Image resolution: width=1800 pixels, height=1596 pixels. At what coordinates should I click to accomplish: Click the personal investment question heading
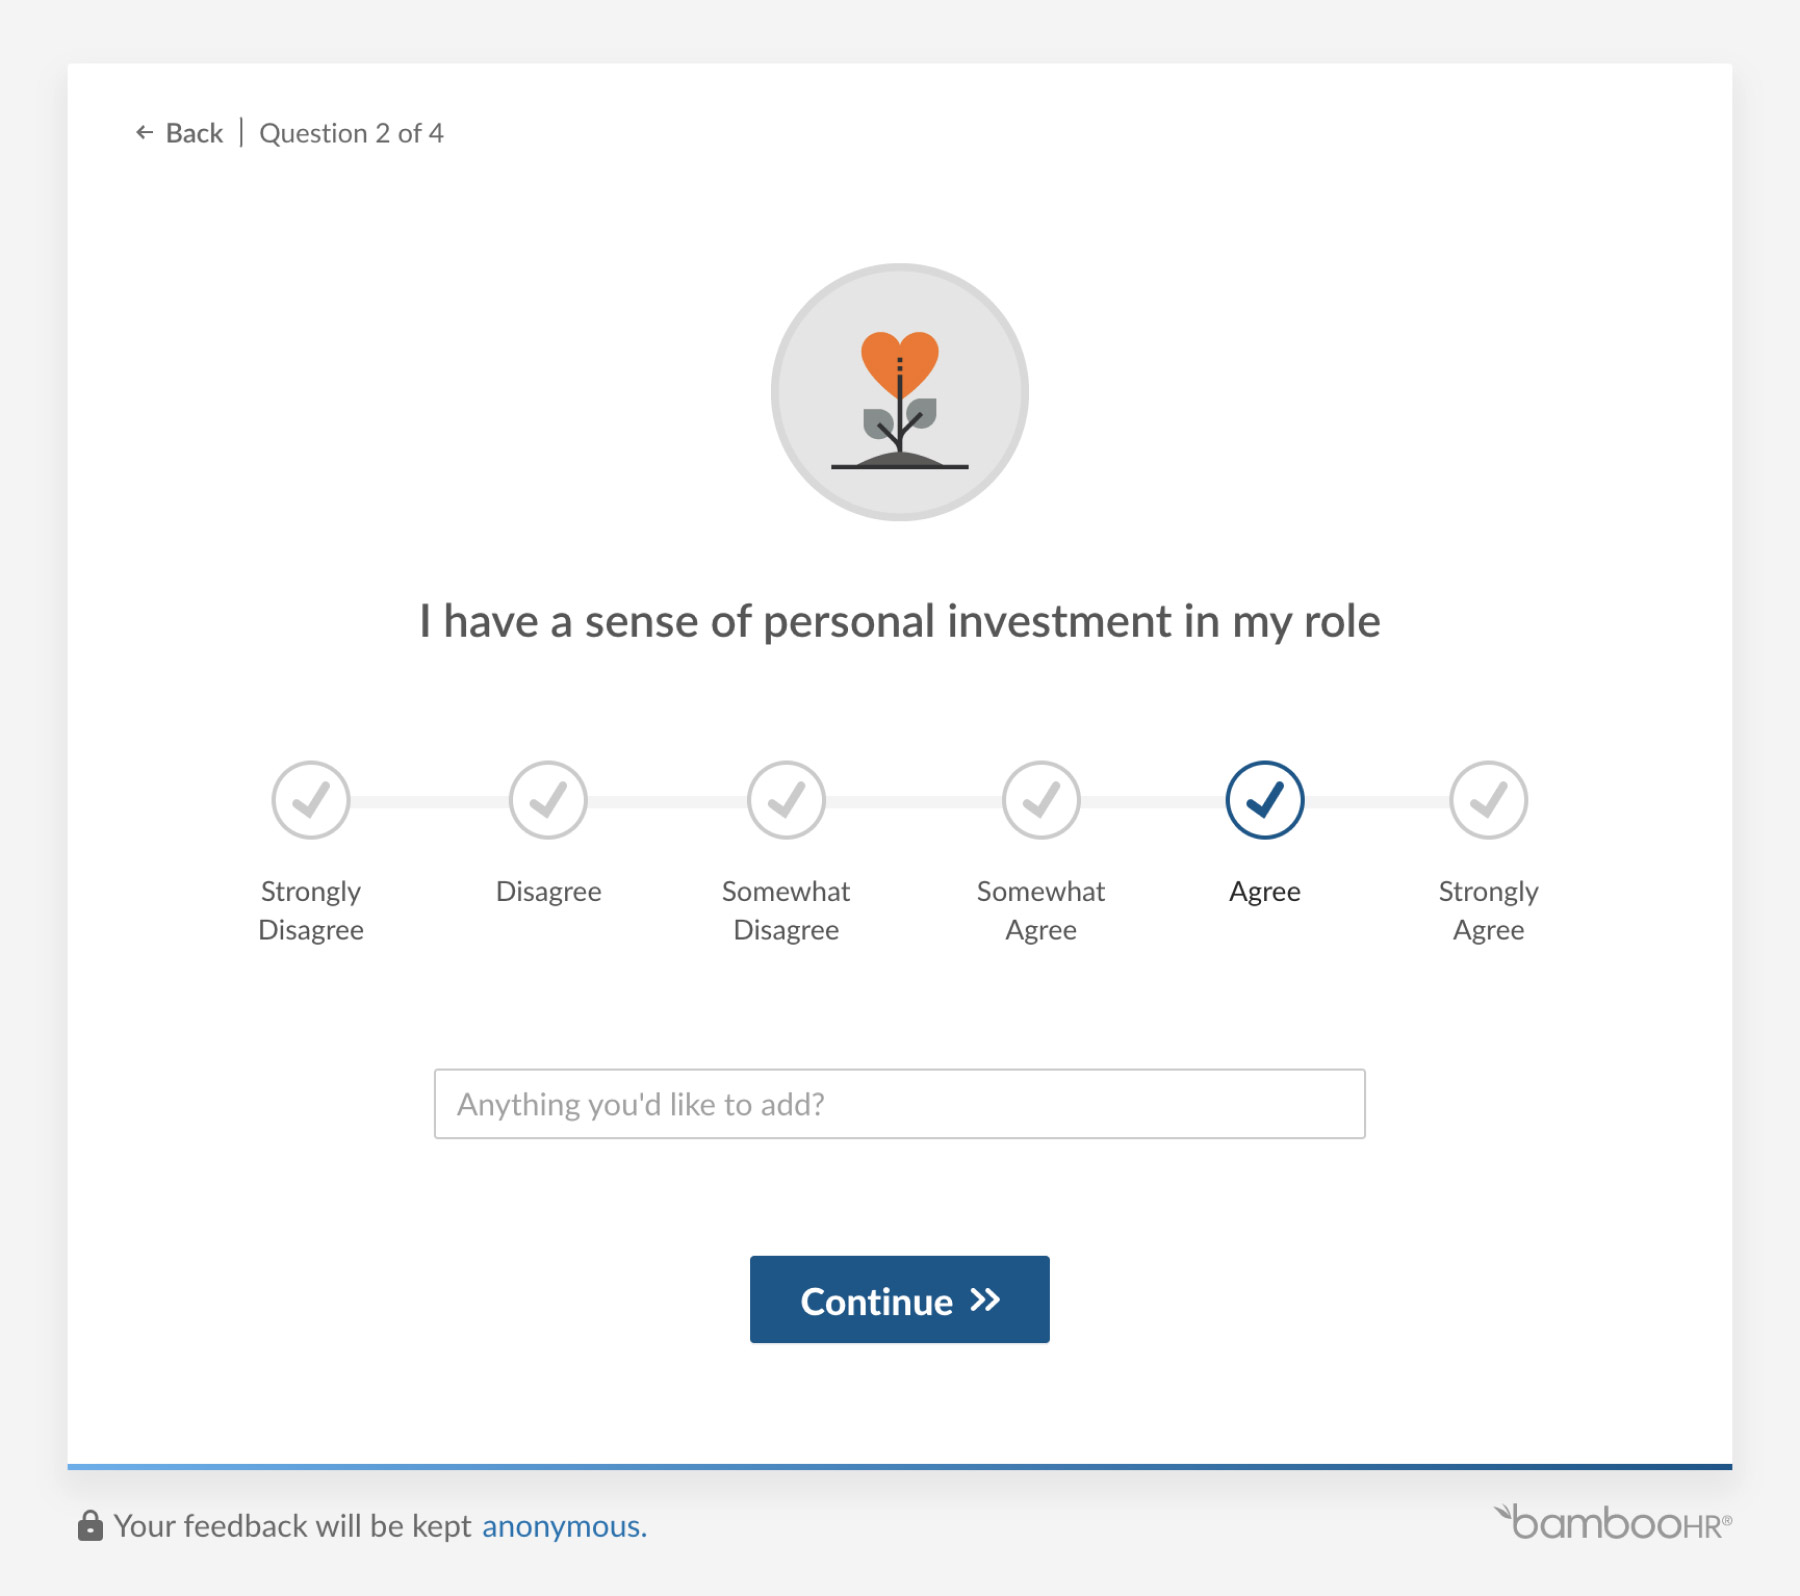pyautogui.click(x=899, y=621)
